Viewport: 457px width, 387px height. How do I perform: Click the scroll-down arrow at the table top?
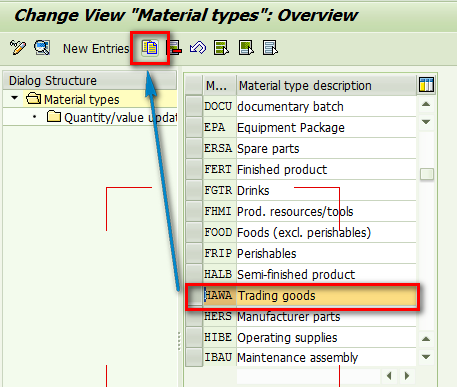click(426, 122)
